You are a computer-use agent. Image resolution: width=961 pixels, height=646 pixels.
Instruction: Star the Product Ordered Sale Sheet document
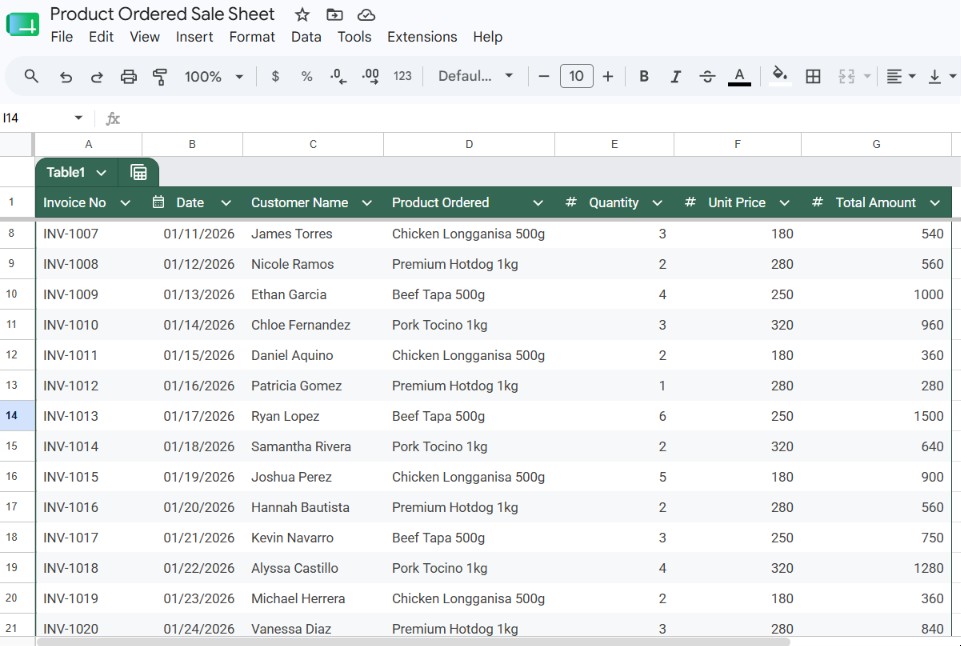[302, 15]
